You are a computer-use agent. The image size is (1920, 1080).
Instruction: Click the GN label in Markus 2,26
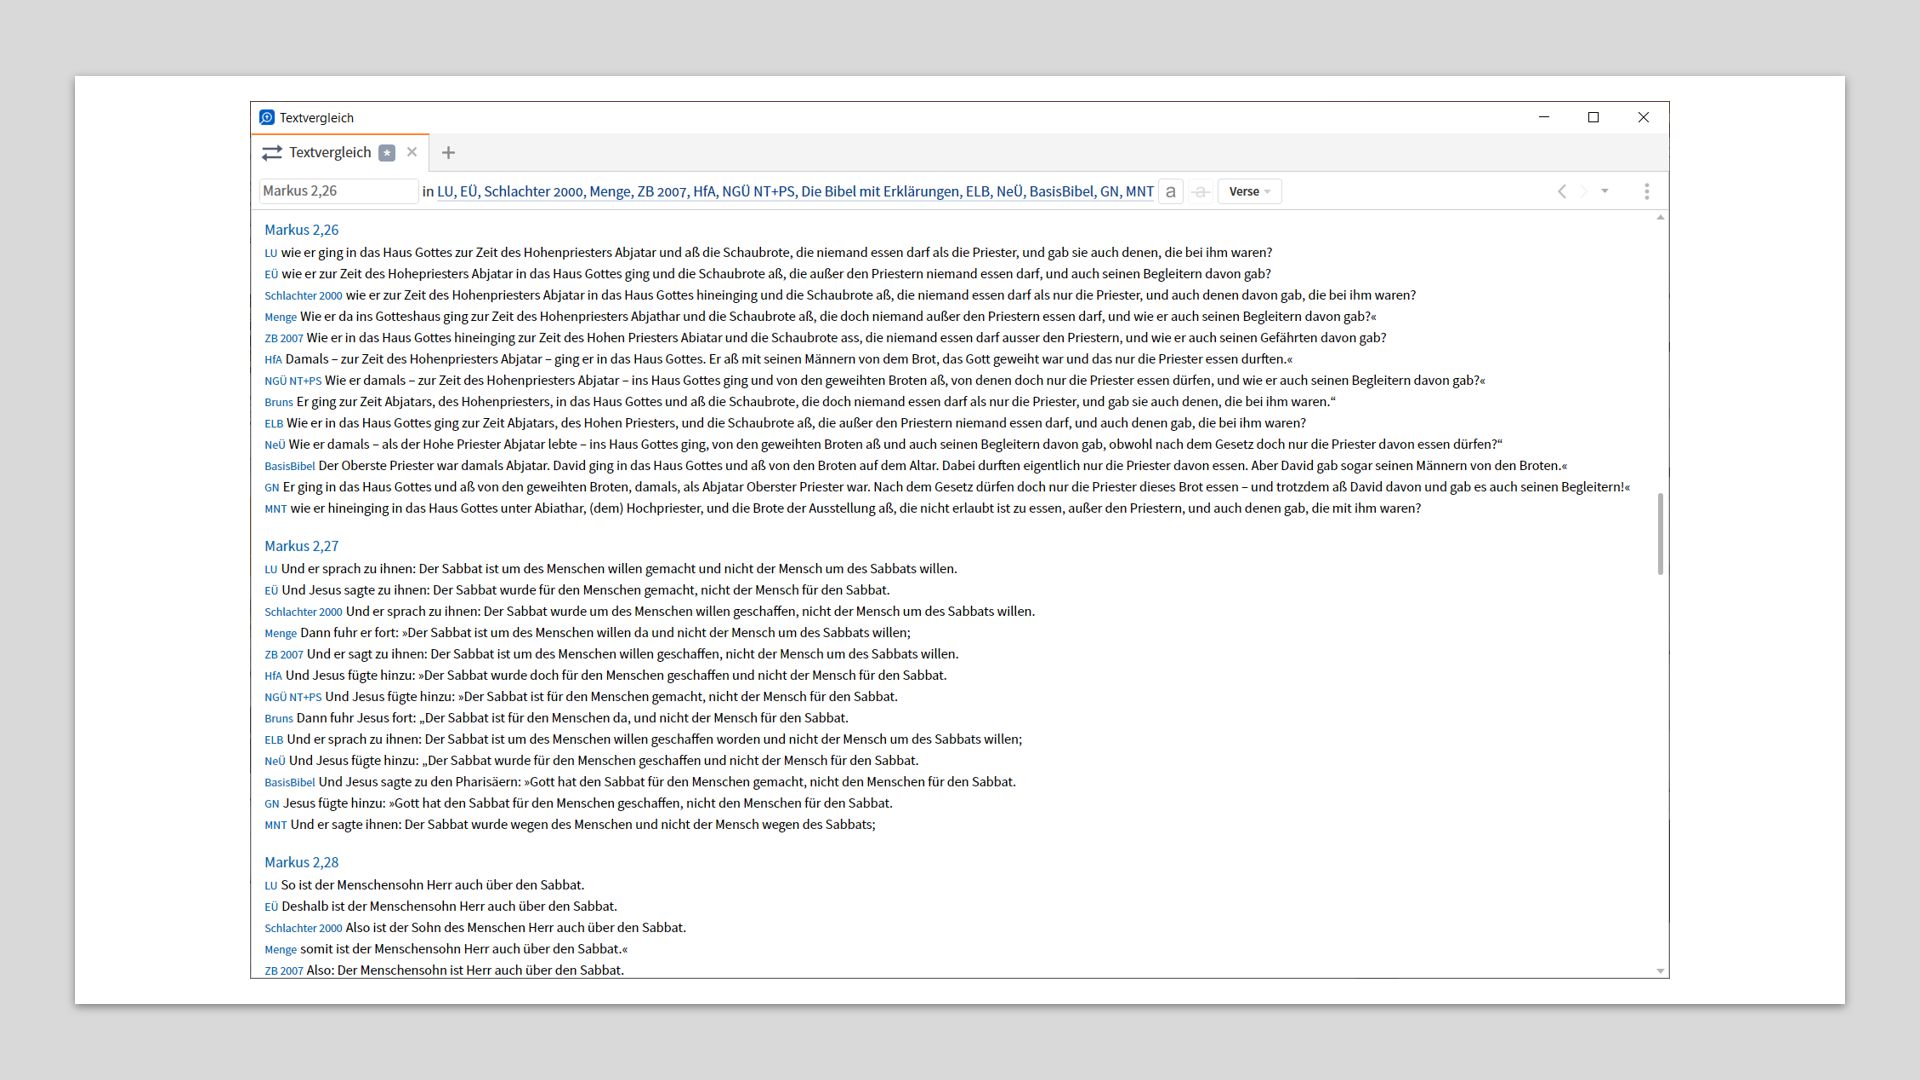(272, 488)
